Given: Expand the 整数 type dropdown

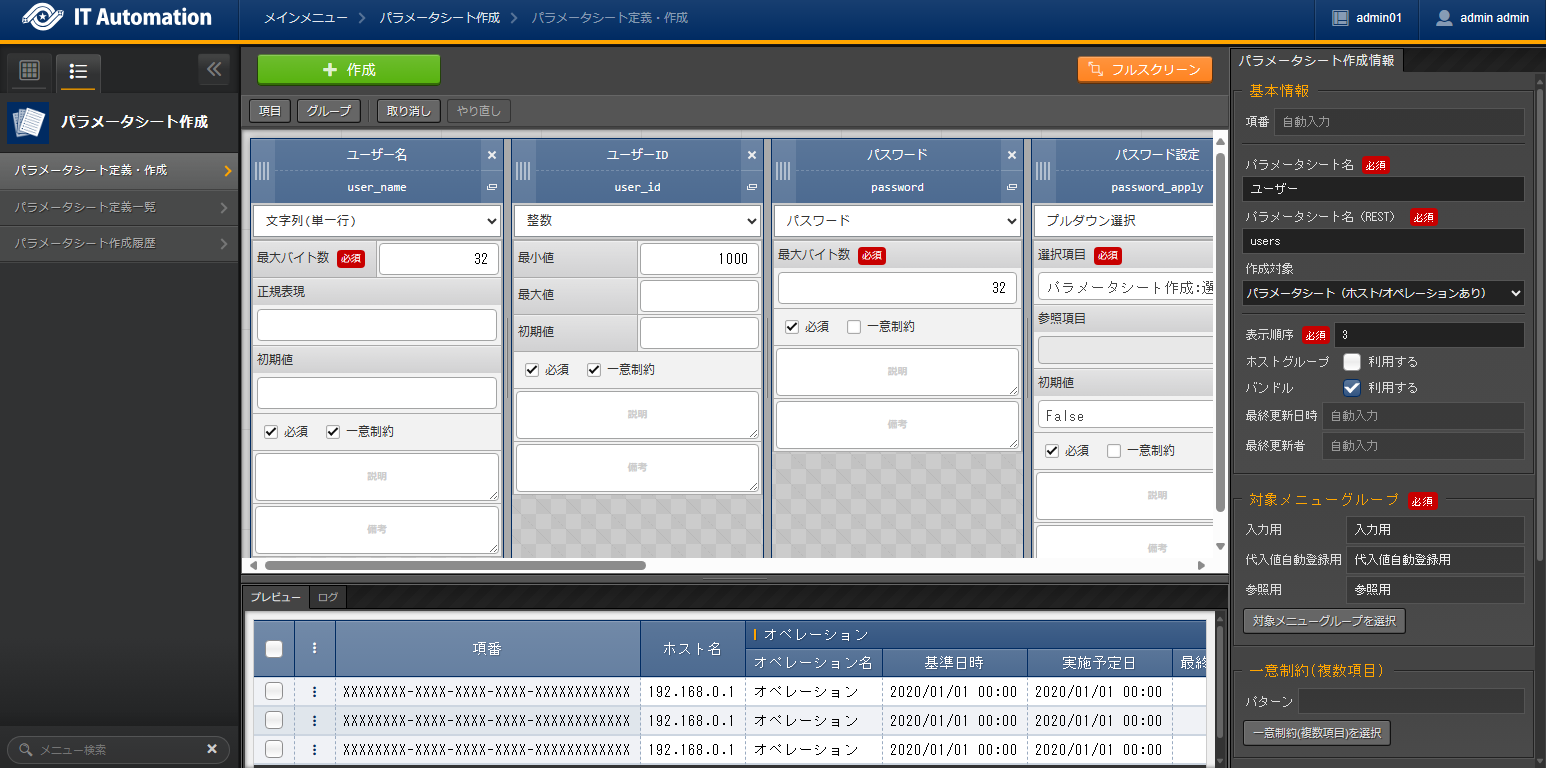Looking at the screenshot, I should pos(637,221).
